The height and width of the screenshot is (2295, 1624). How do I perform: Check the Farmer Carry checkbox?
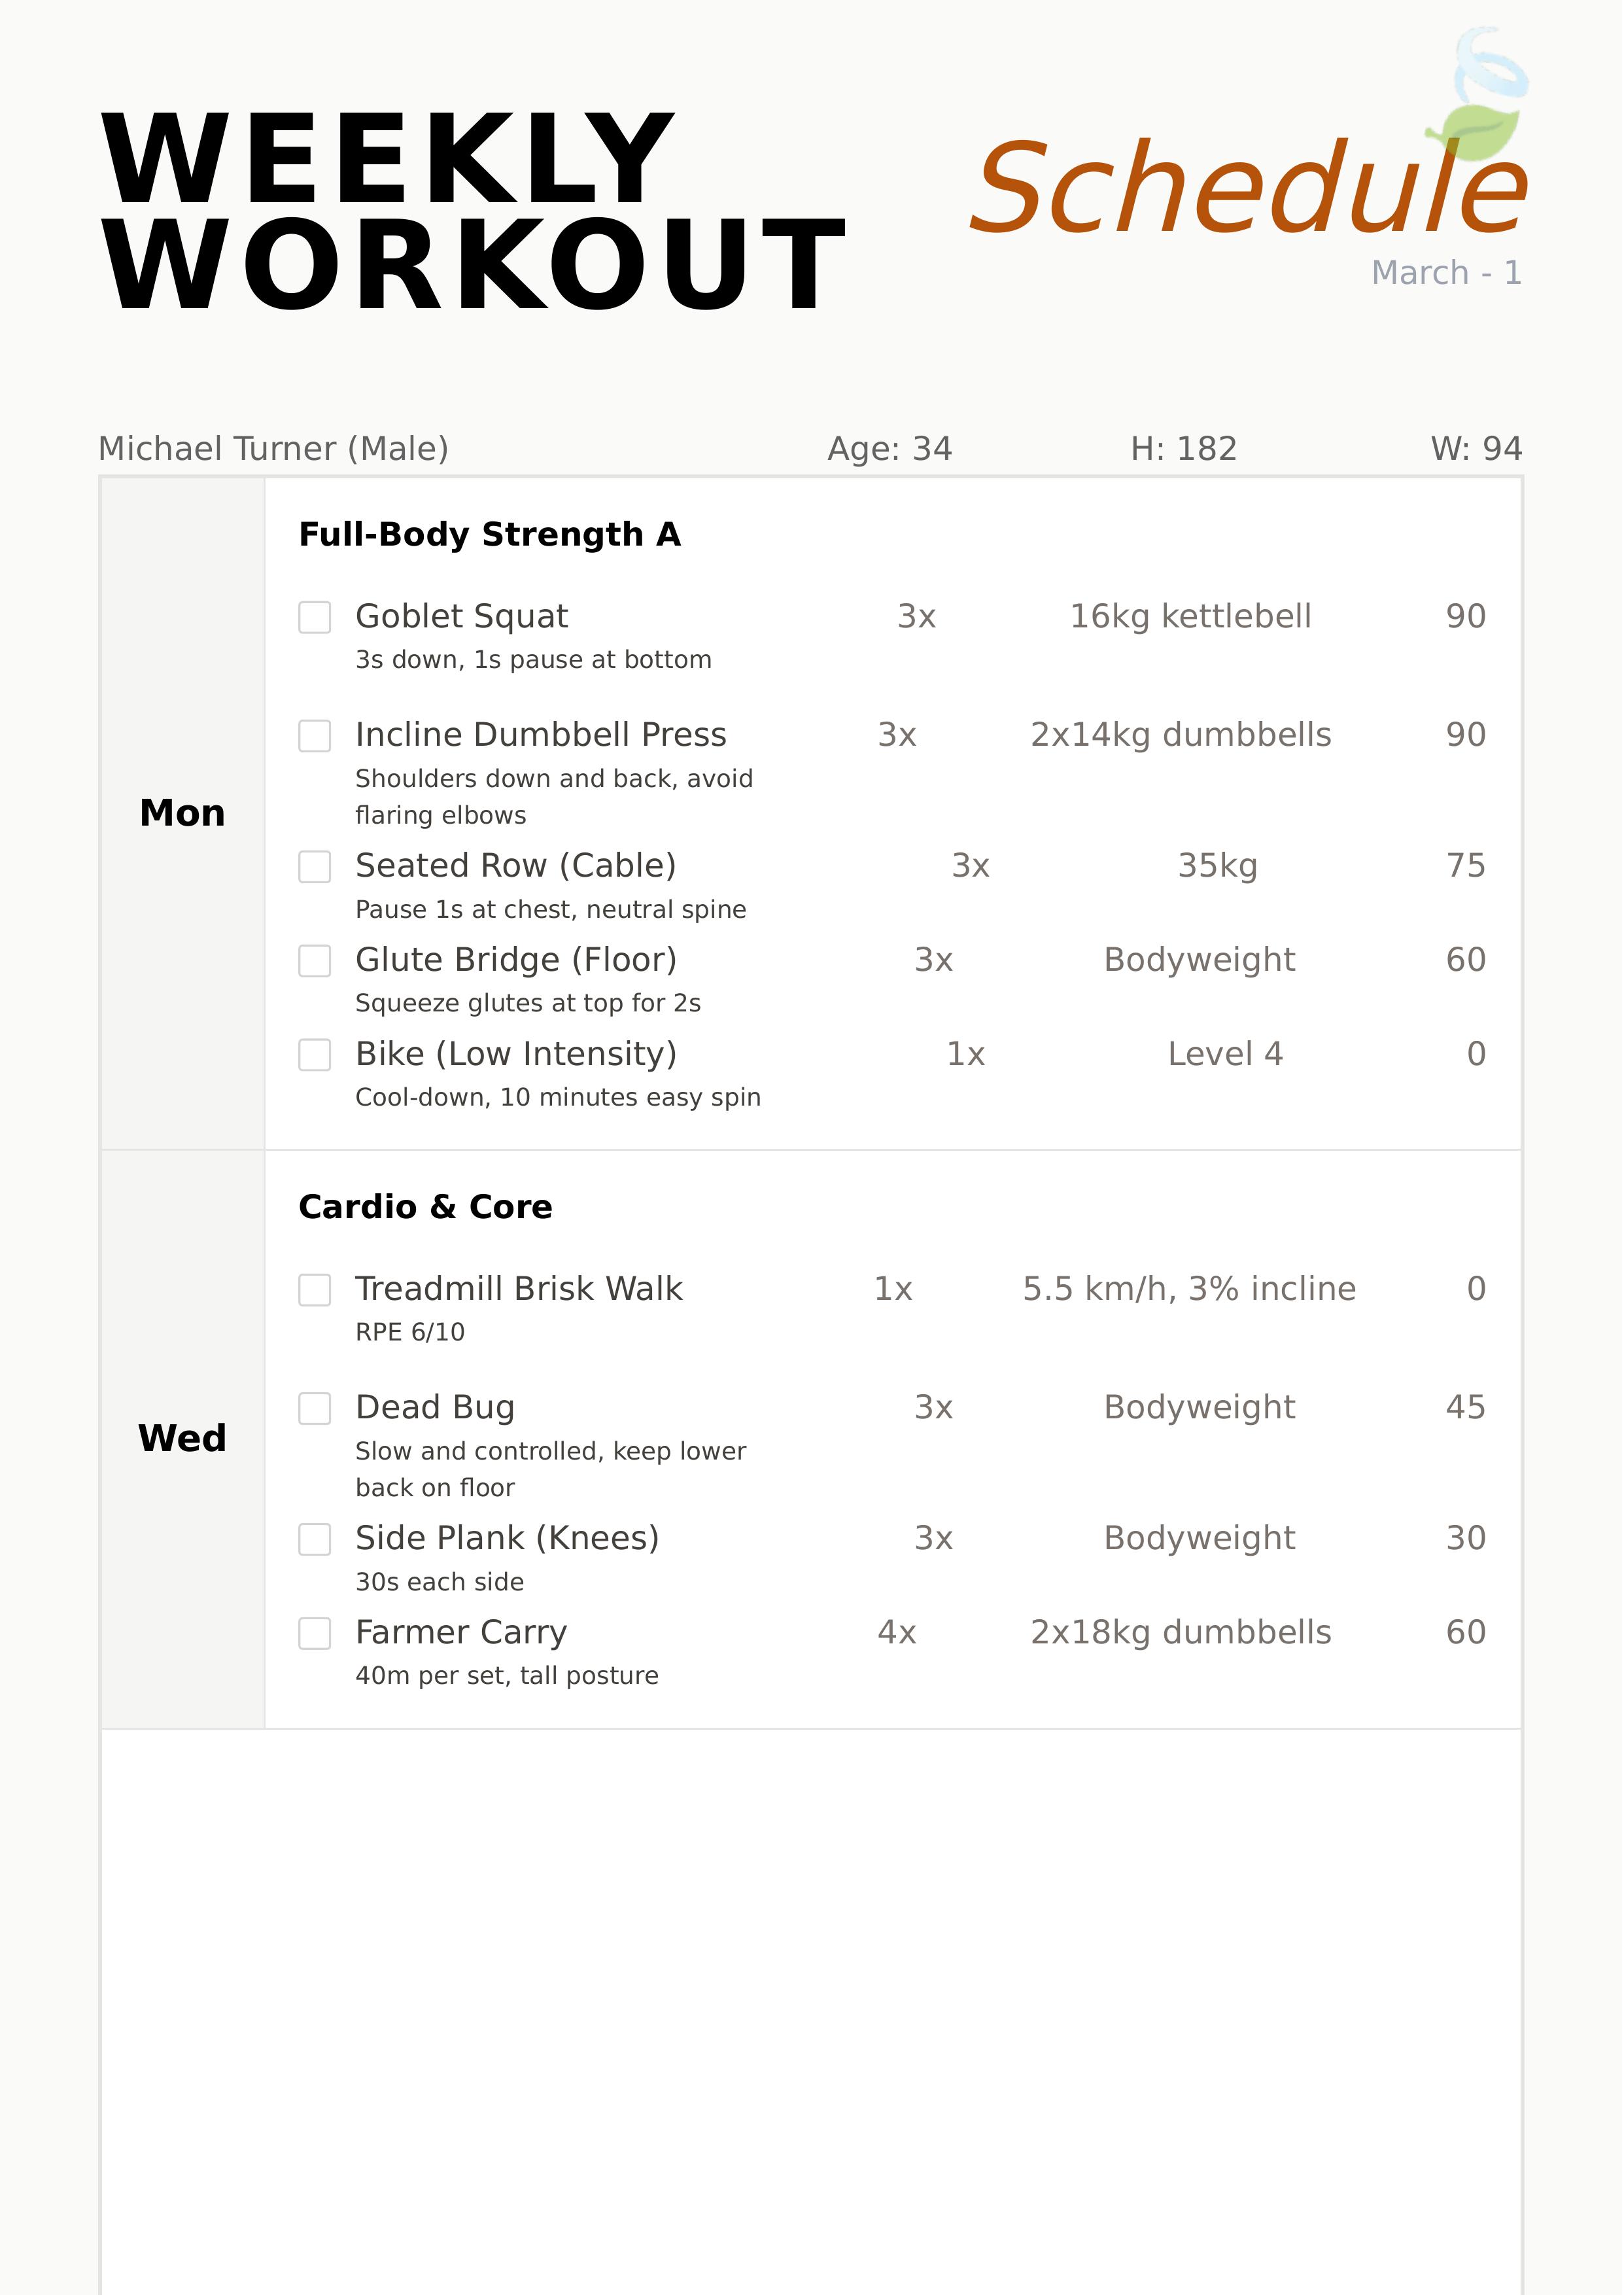315,1633
